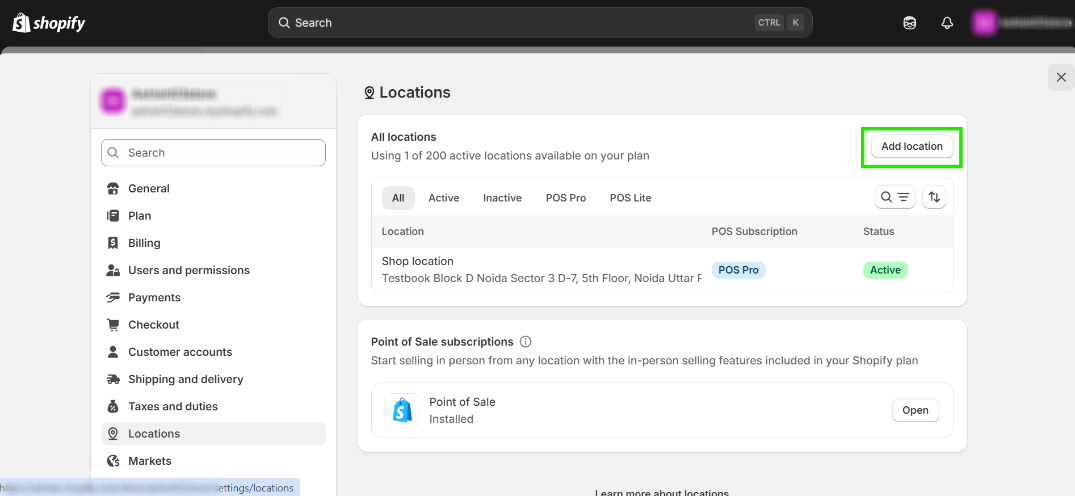This screenshot has height=496, width=1075.
Task: Open the Sidekick assistant icon in top bar
Action: click(910, 23)
